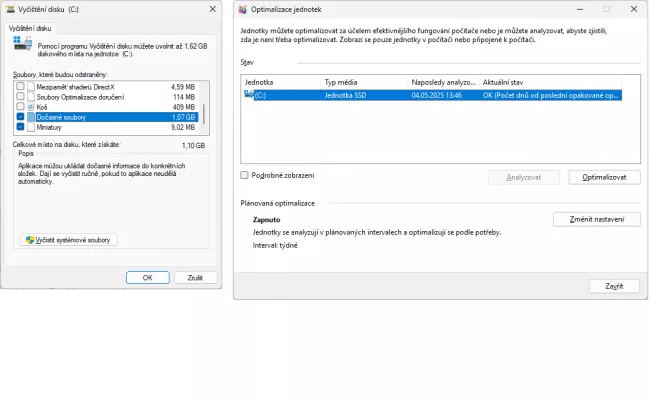Click Vyčistit systémové soubory button

coord(68,240)
